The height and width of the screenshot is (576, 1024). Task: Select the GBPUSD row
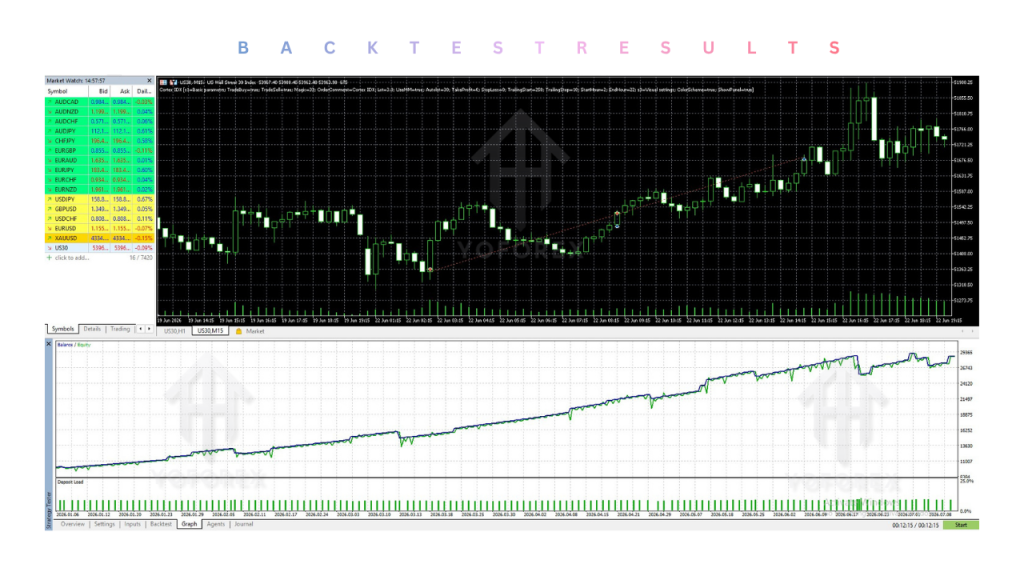[x=99, y=209]
